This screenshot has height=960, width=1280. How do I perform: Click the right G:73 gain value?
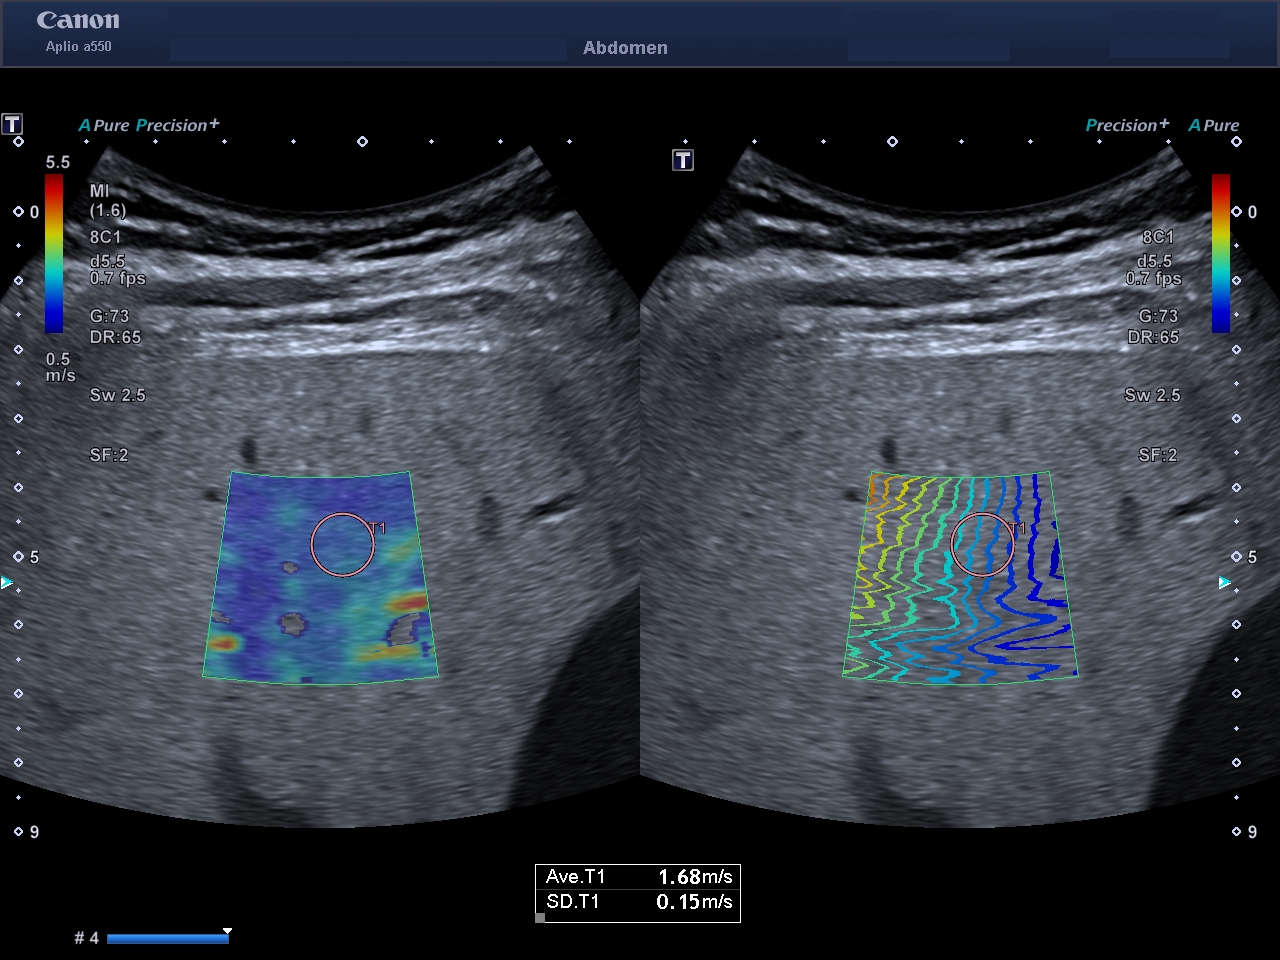(x=1158, y=316)
